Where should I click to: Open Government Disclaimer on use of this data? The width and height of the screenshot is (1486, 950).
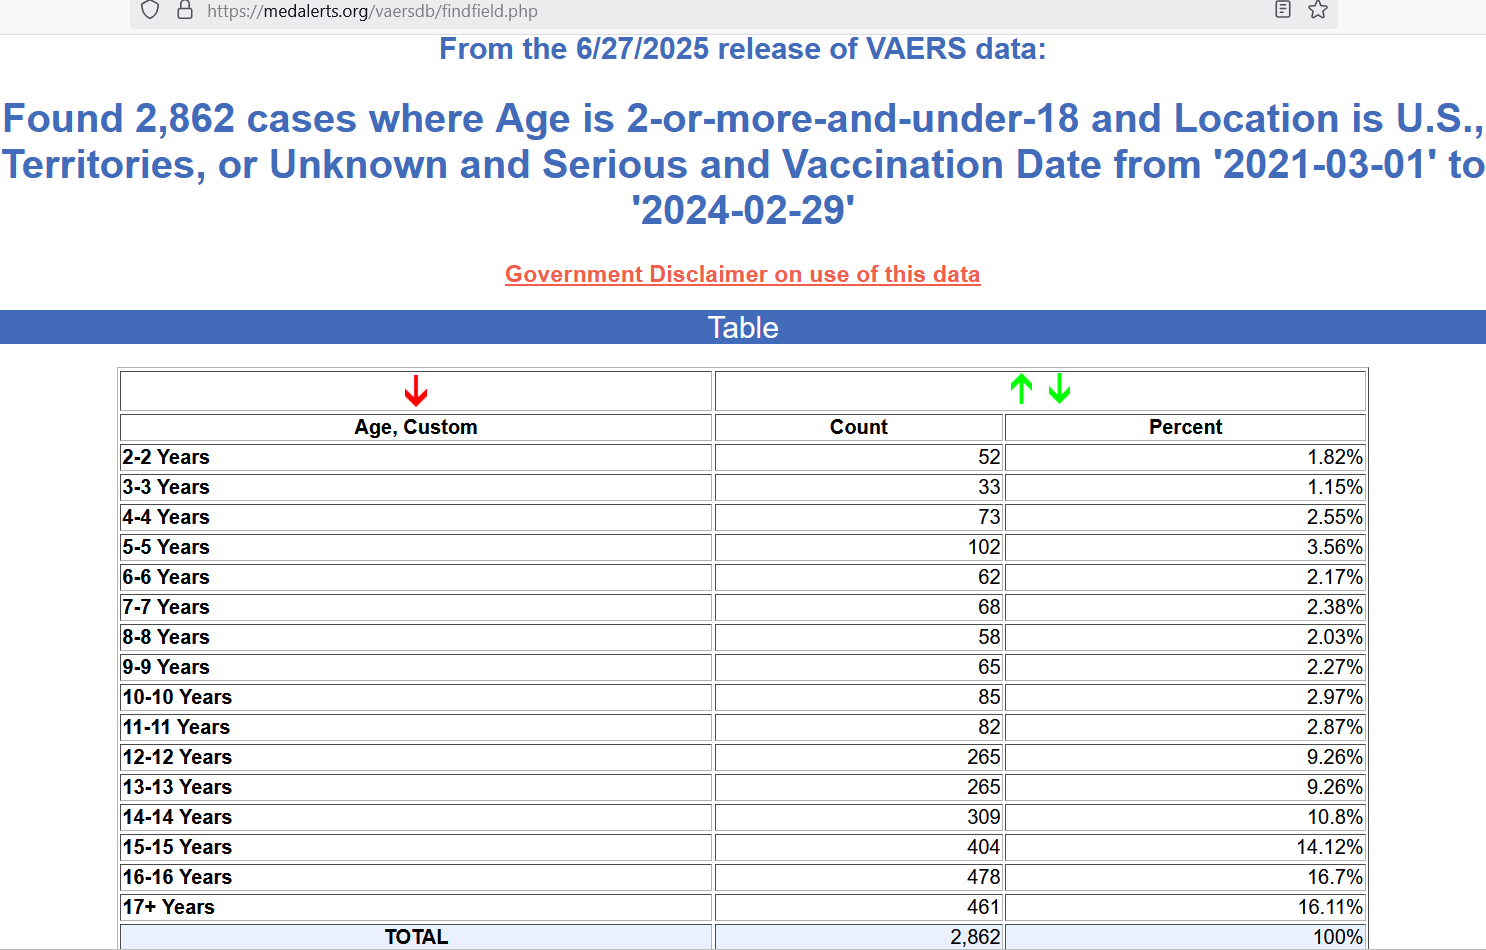(x=743, y=274)
